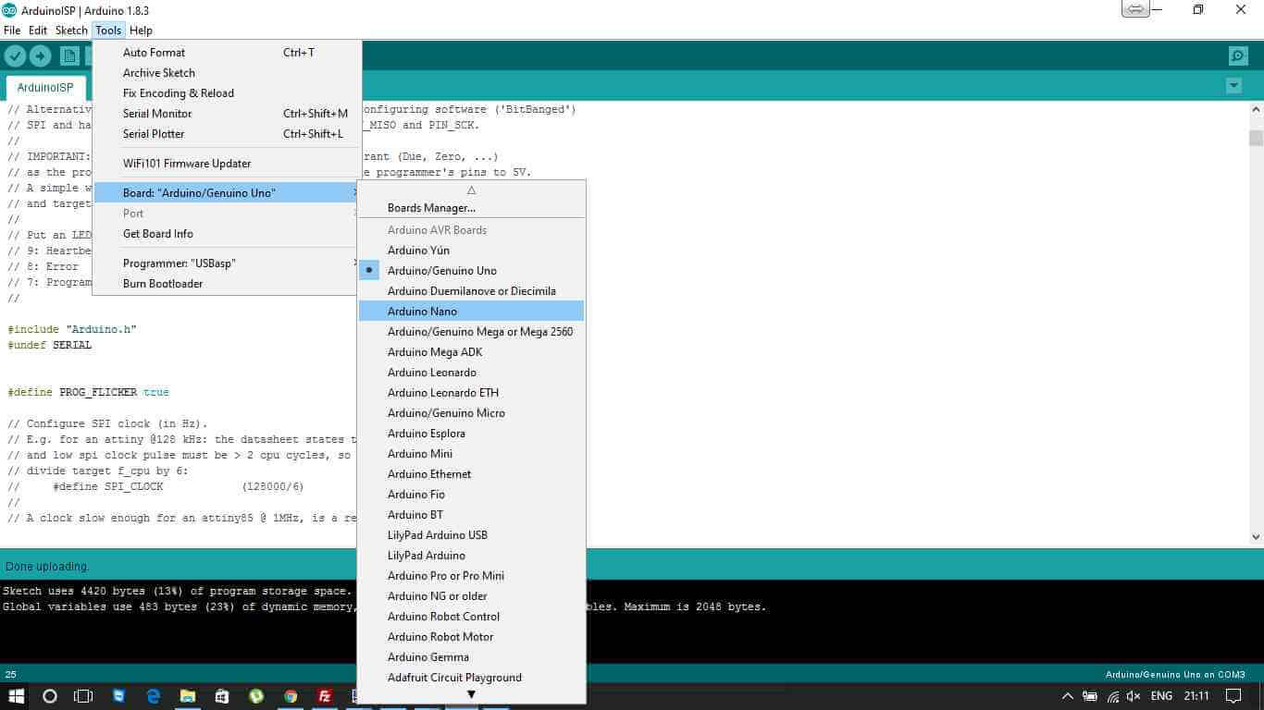Image resolution: width=1264 pixels, height=710 pixels.
Task: Show hidden system tray icons chevron
Action: 1067,696
